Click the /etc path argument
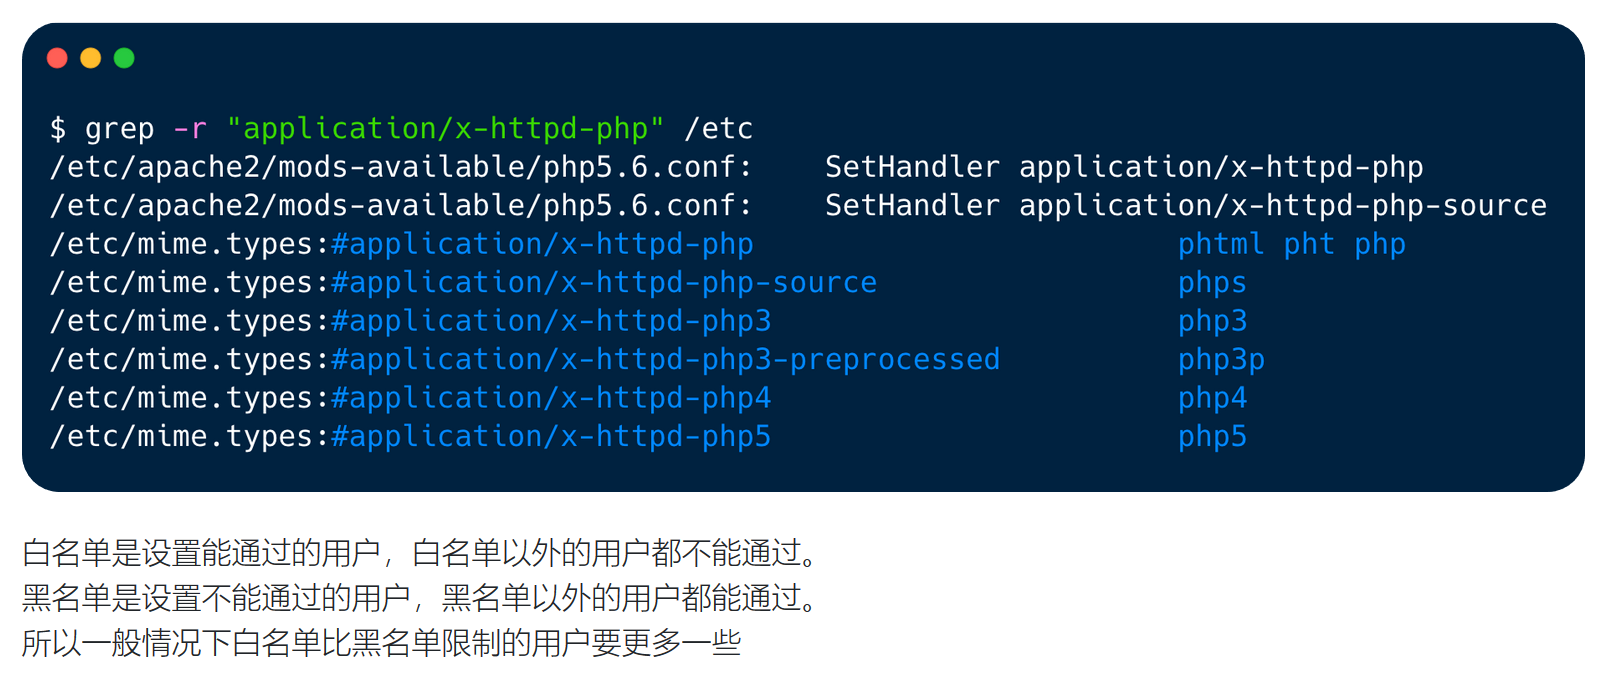 point(718,129)
